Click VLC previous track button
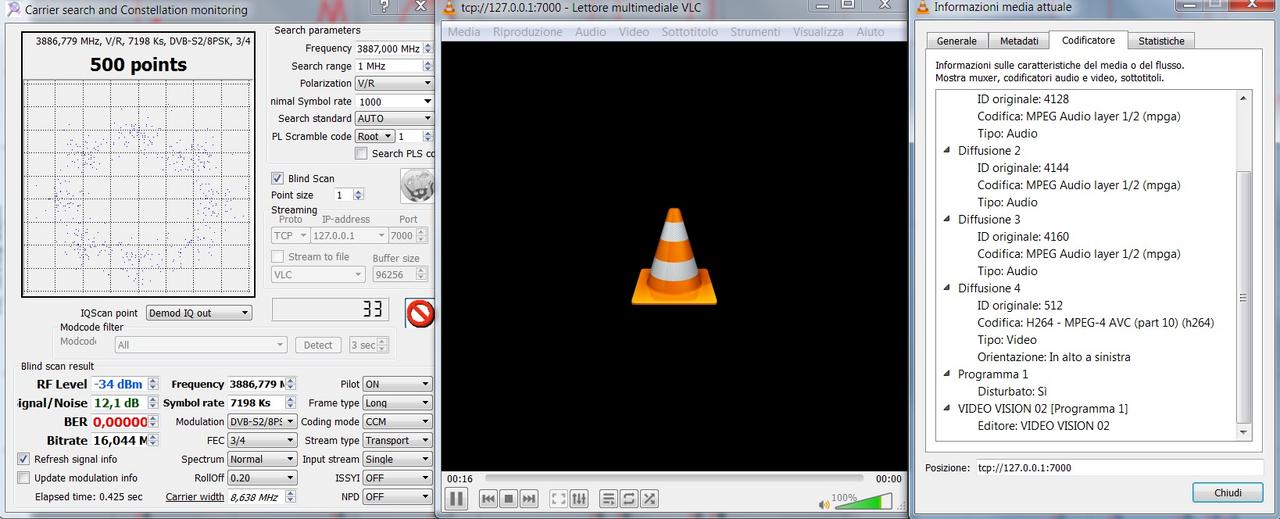 pyautogui.click(x=488, y=498)
